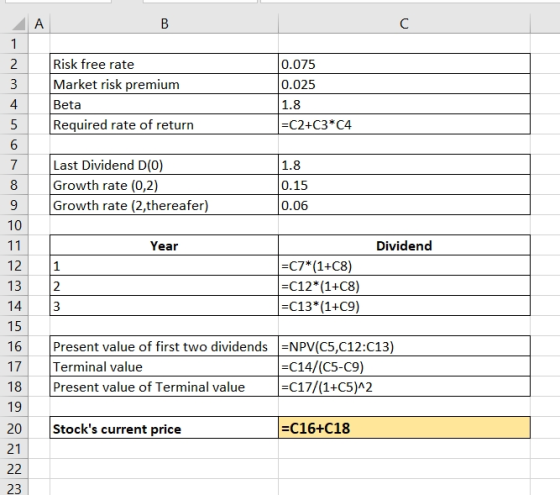Select row 20 header
The width and height of the screenshot is (560, 495).
point(14,428)
